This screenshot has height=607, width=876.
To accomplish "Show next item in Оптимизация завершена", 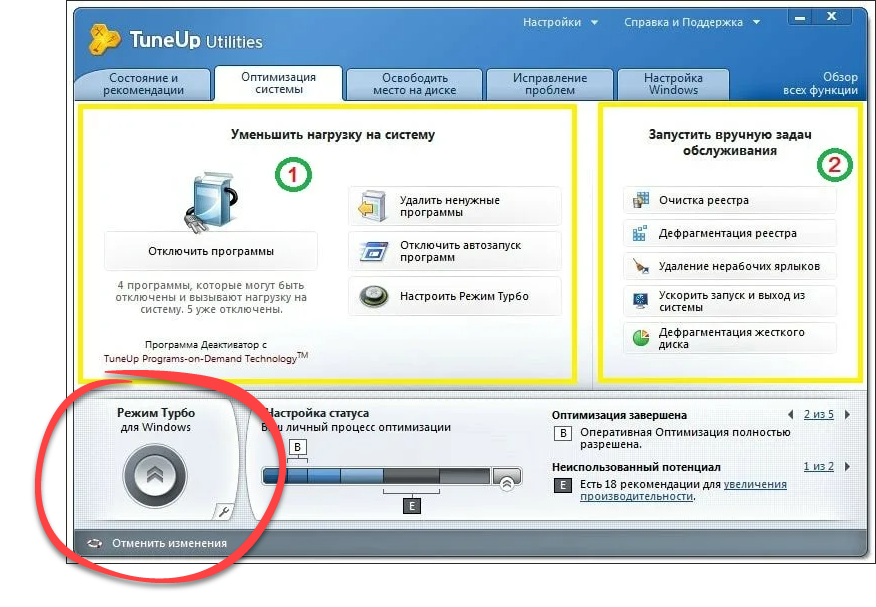I will coord(848,414).
